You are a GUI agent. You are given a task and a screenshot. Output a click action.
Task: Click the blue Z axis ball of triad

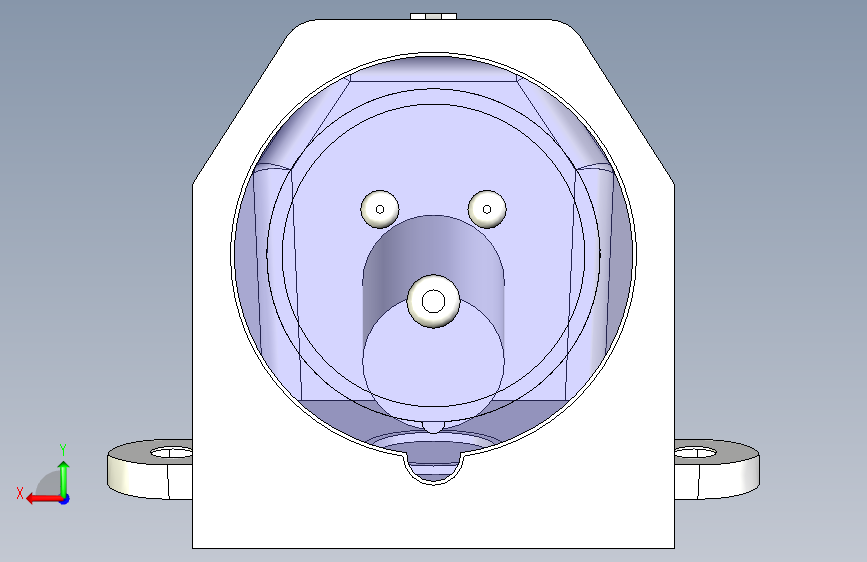[x=65, y=499]
